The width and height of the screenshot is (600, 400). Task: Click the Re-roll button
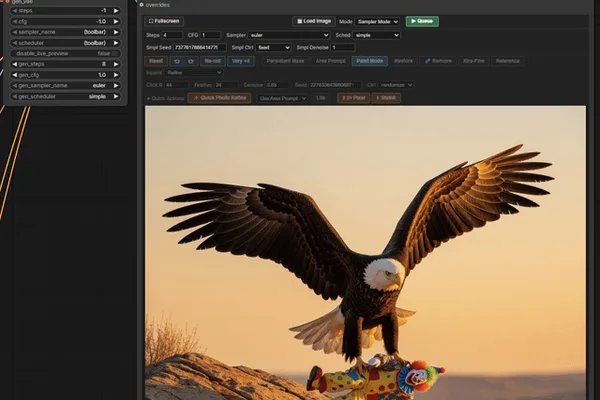[x=212, y=61]
